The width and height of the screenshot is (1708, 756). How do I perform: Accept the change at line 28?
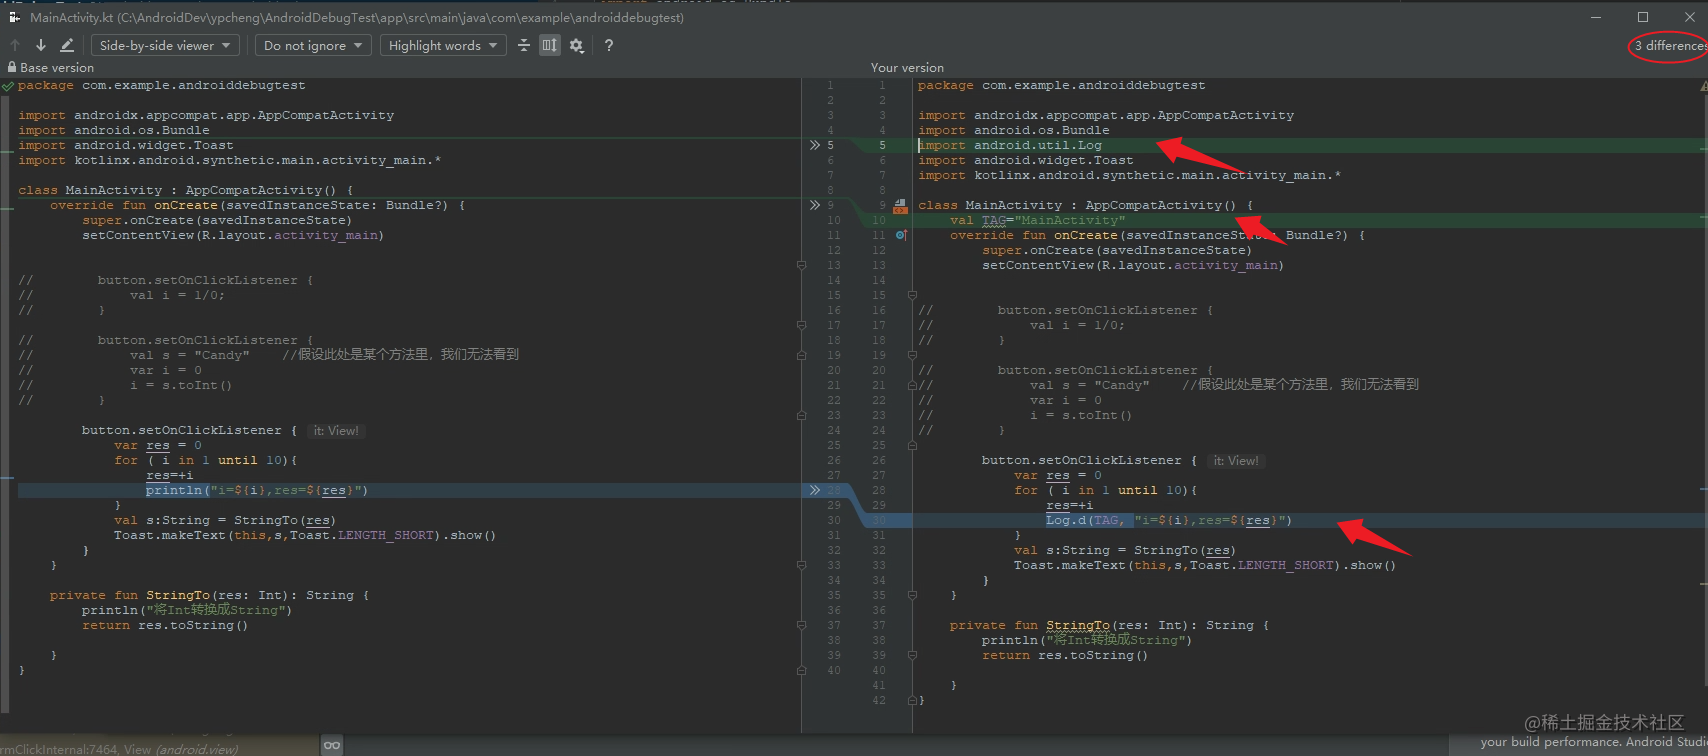coord(815,490)
